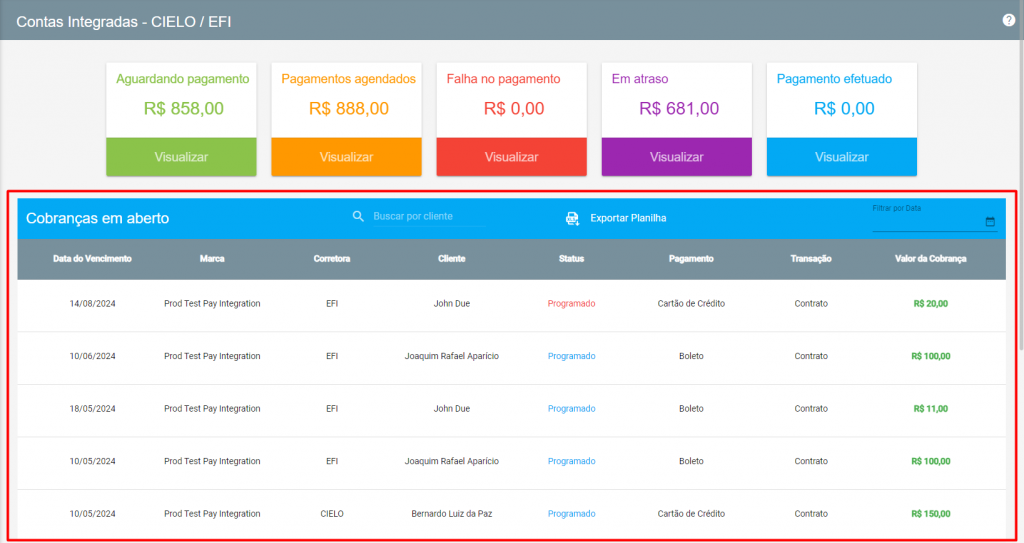Click the Em atraso card title

pos(640,79)
